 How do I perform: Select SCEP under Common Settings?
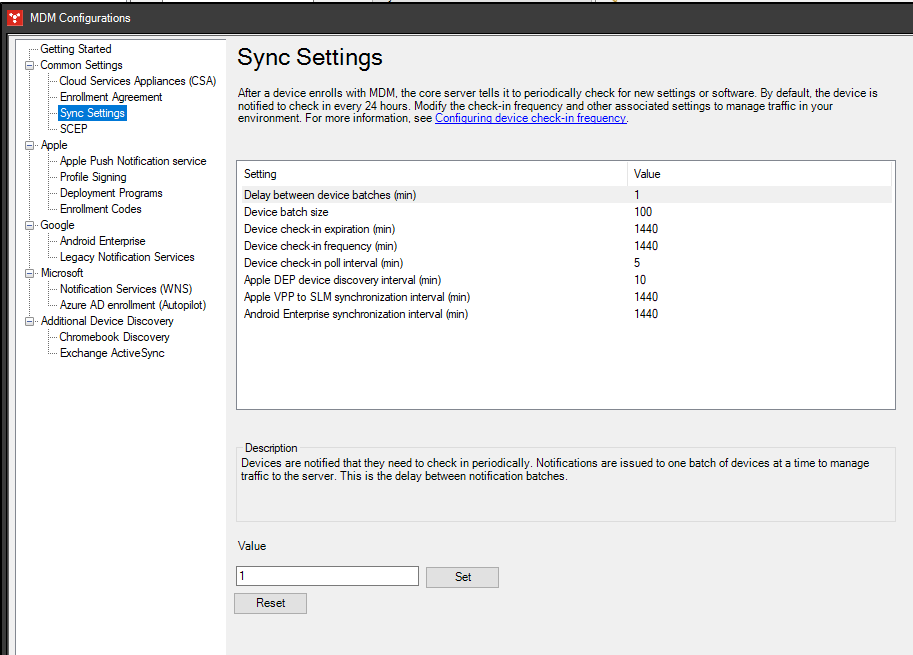tap(73, 129)
